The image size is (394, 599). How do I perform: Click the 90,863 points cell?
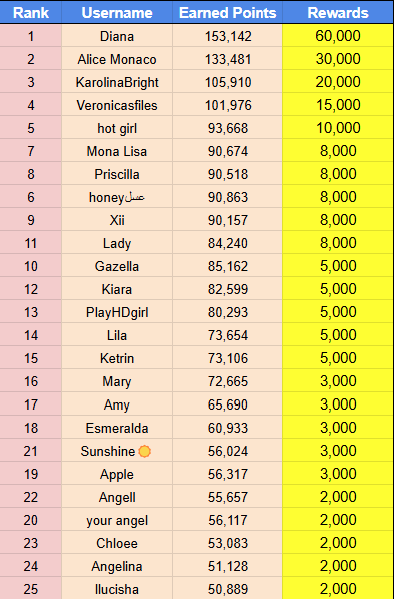(228, 197)
